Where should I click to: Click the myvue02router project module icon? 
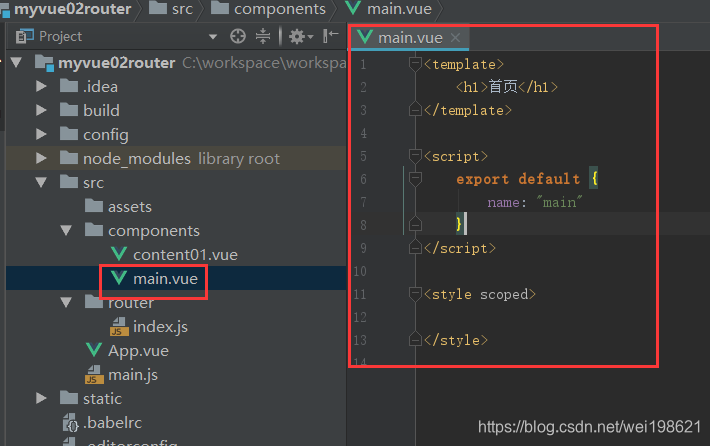click(44, 62)
